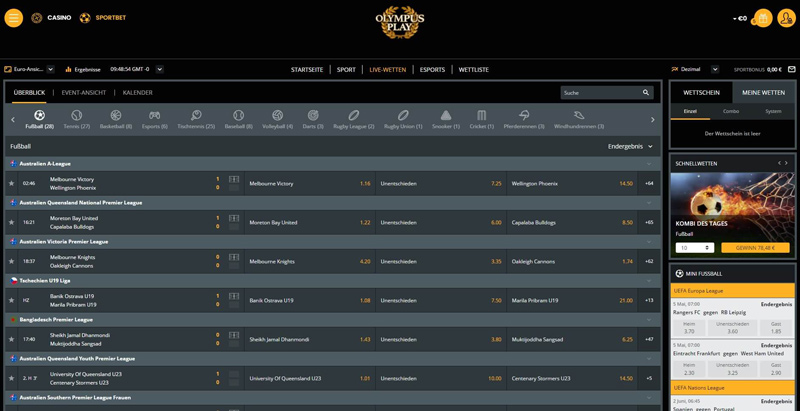
Task: Bet Unentschieden 3.25 on Eintracht Frankfurt match
Action: click(732, 369)
